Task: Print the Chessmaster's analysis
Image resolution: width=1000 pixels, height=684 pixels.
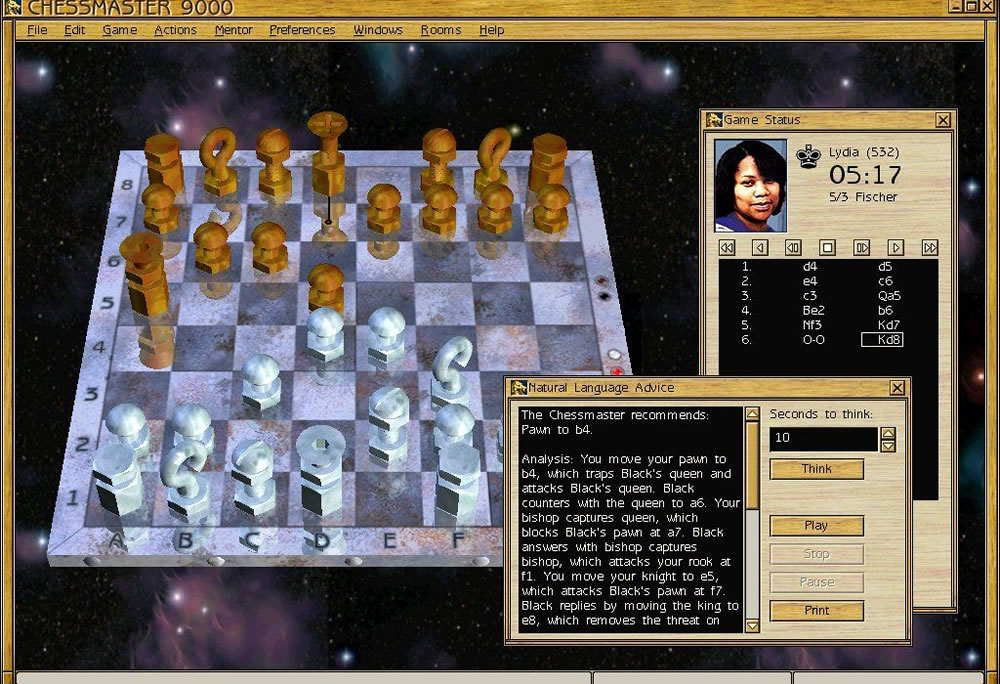Action: point(816,611)
